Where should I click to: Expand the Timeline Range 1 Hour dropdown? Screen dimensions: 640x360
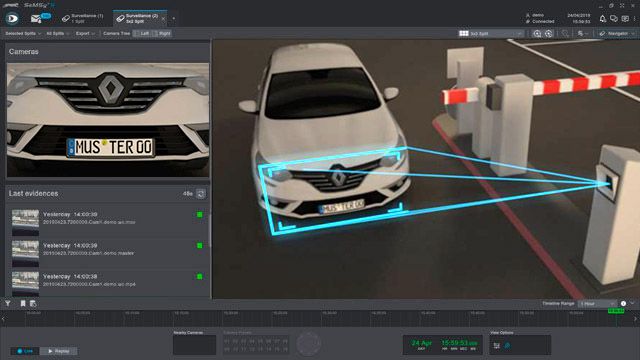point(598,304)
